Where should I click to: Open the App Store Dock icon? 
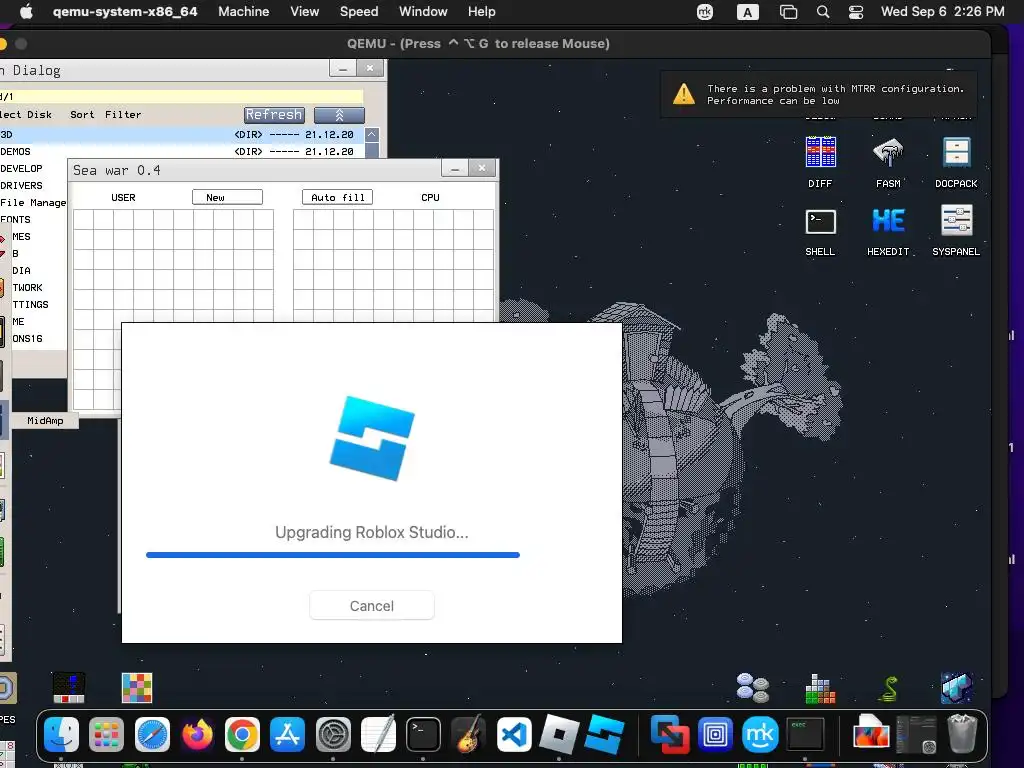pos(287,735)
